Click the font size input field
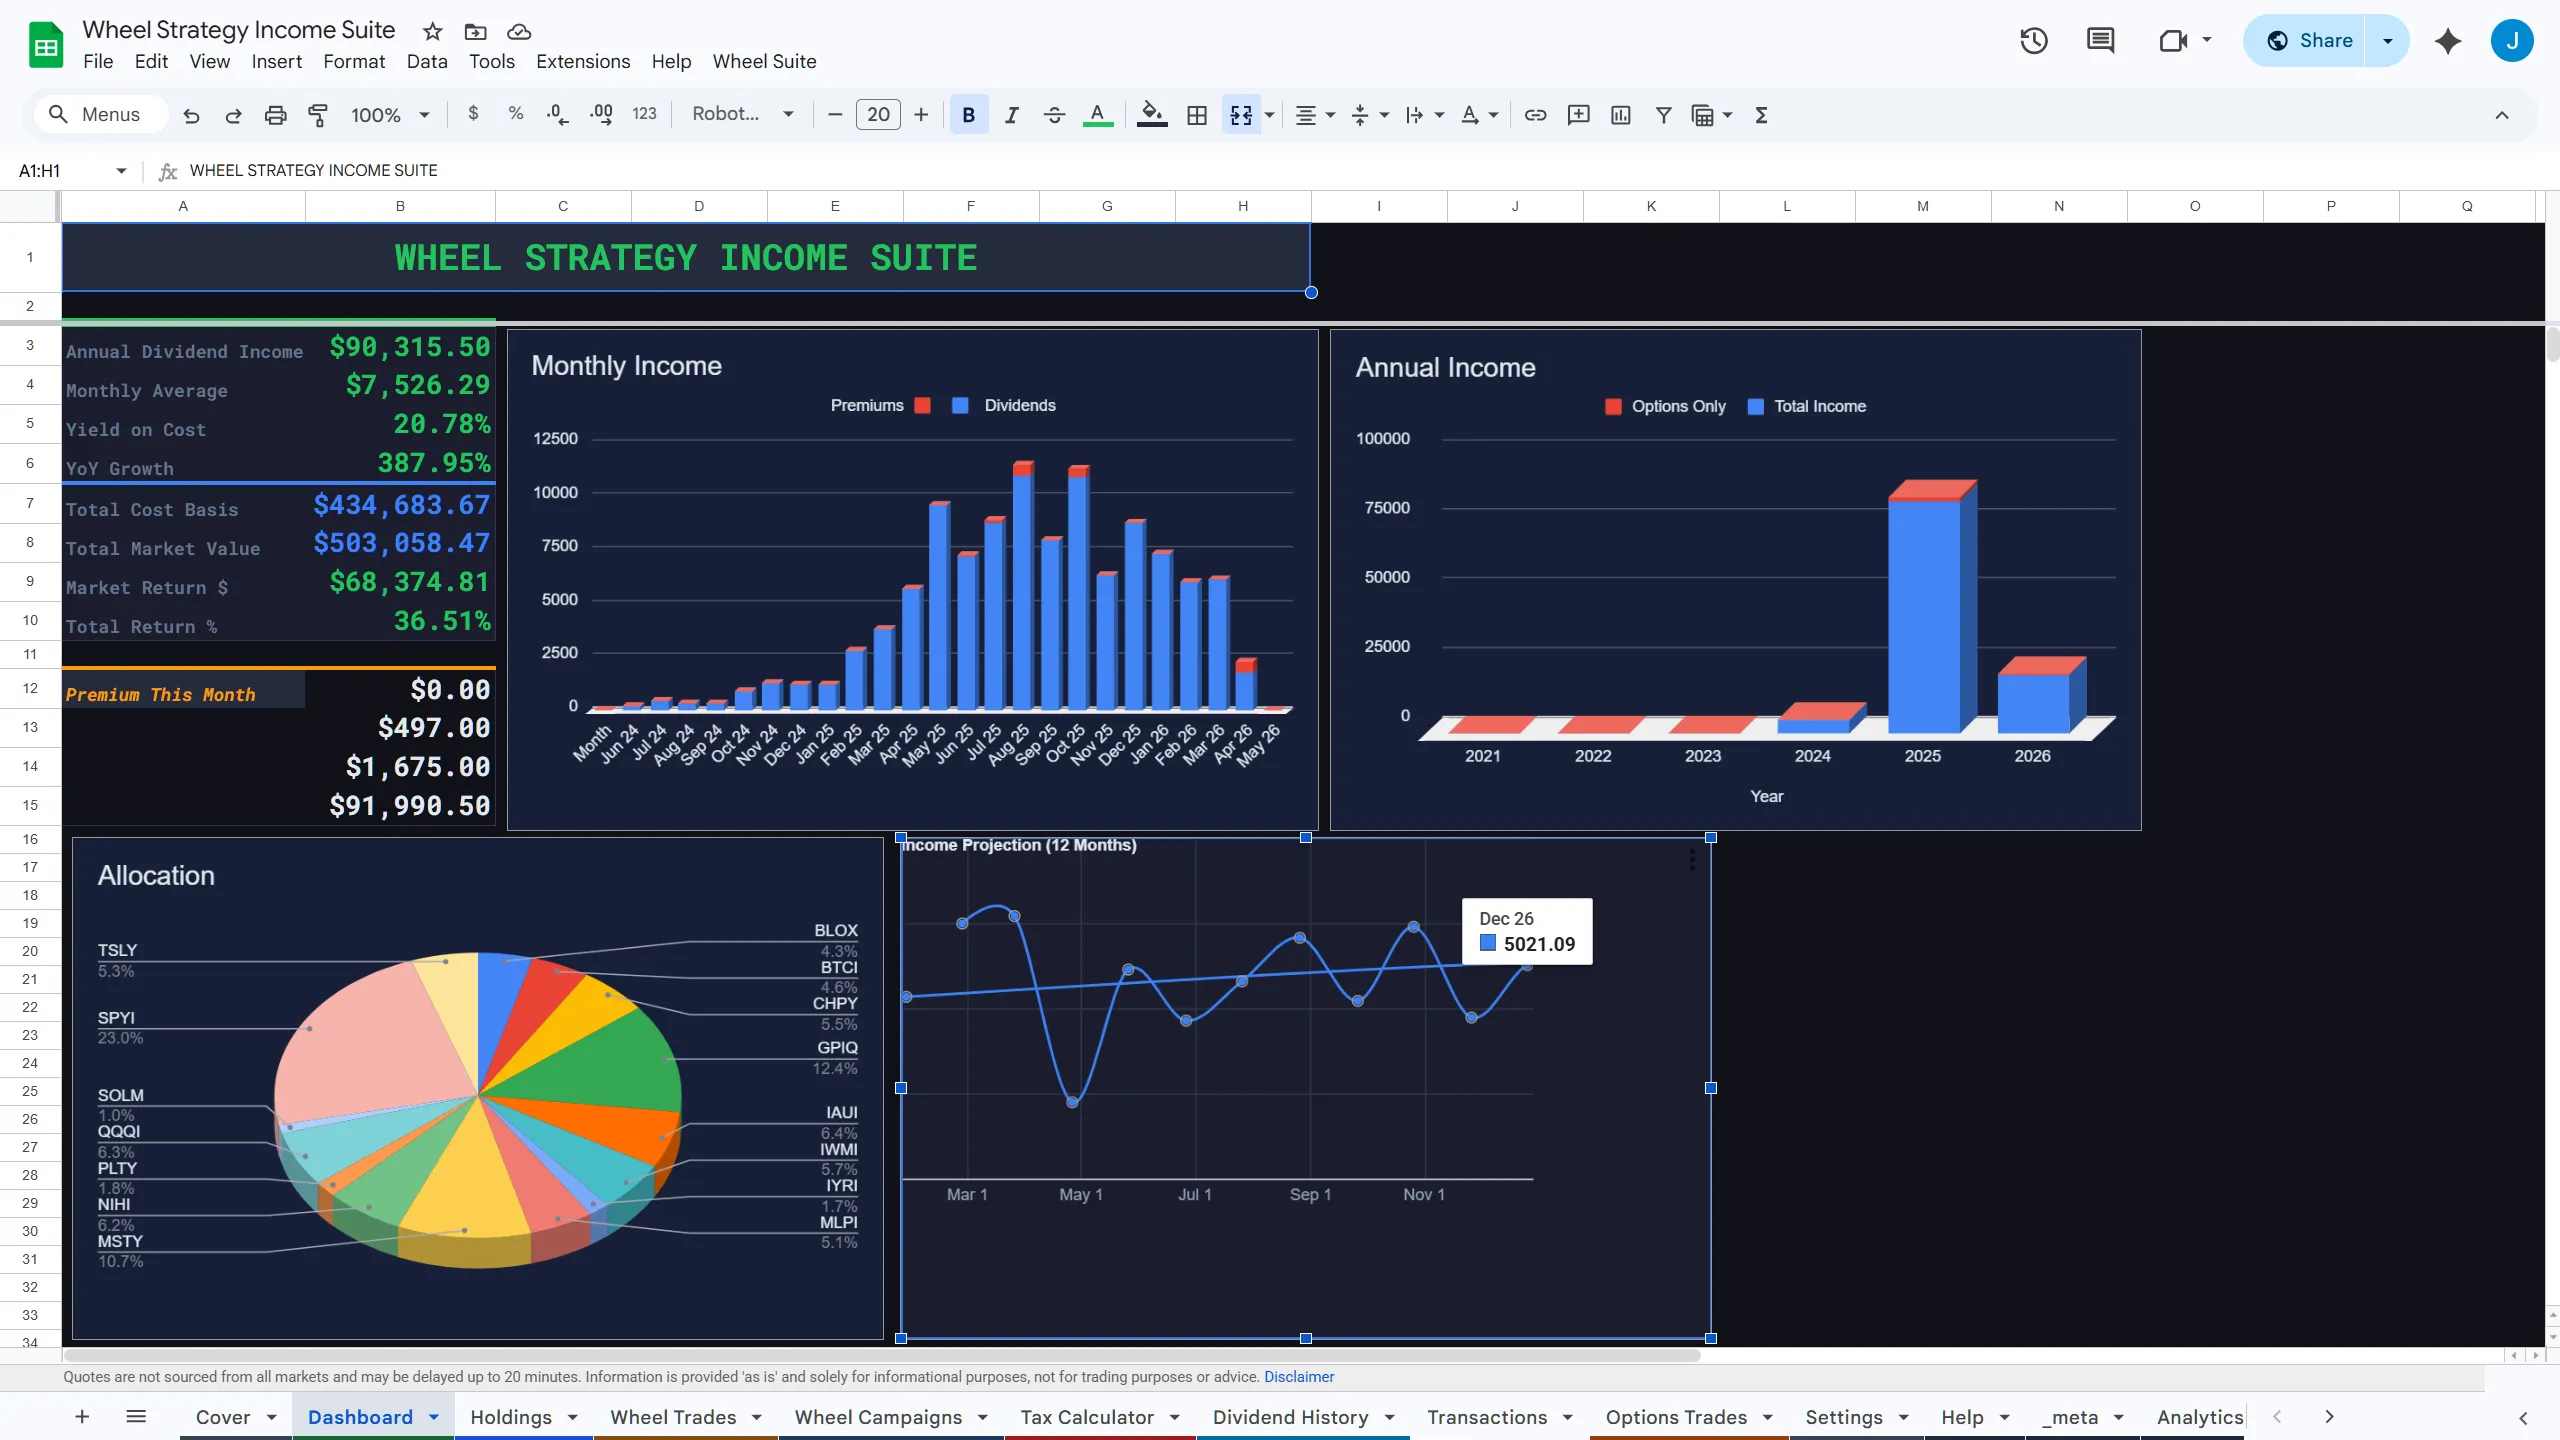2560x1440 pixels. 878,115
